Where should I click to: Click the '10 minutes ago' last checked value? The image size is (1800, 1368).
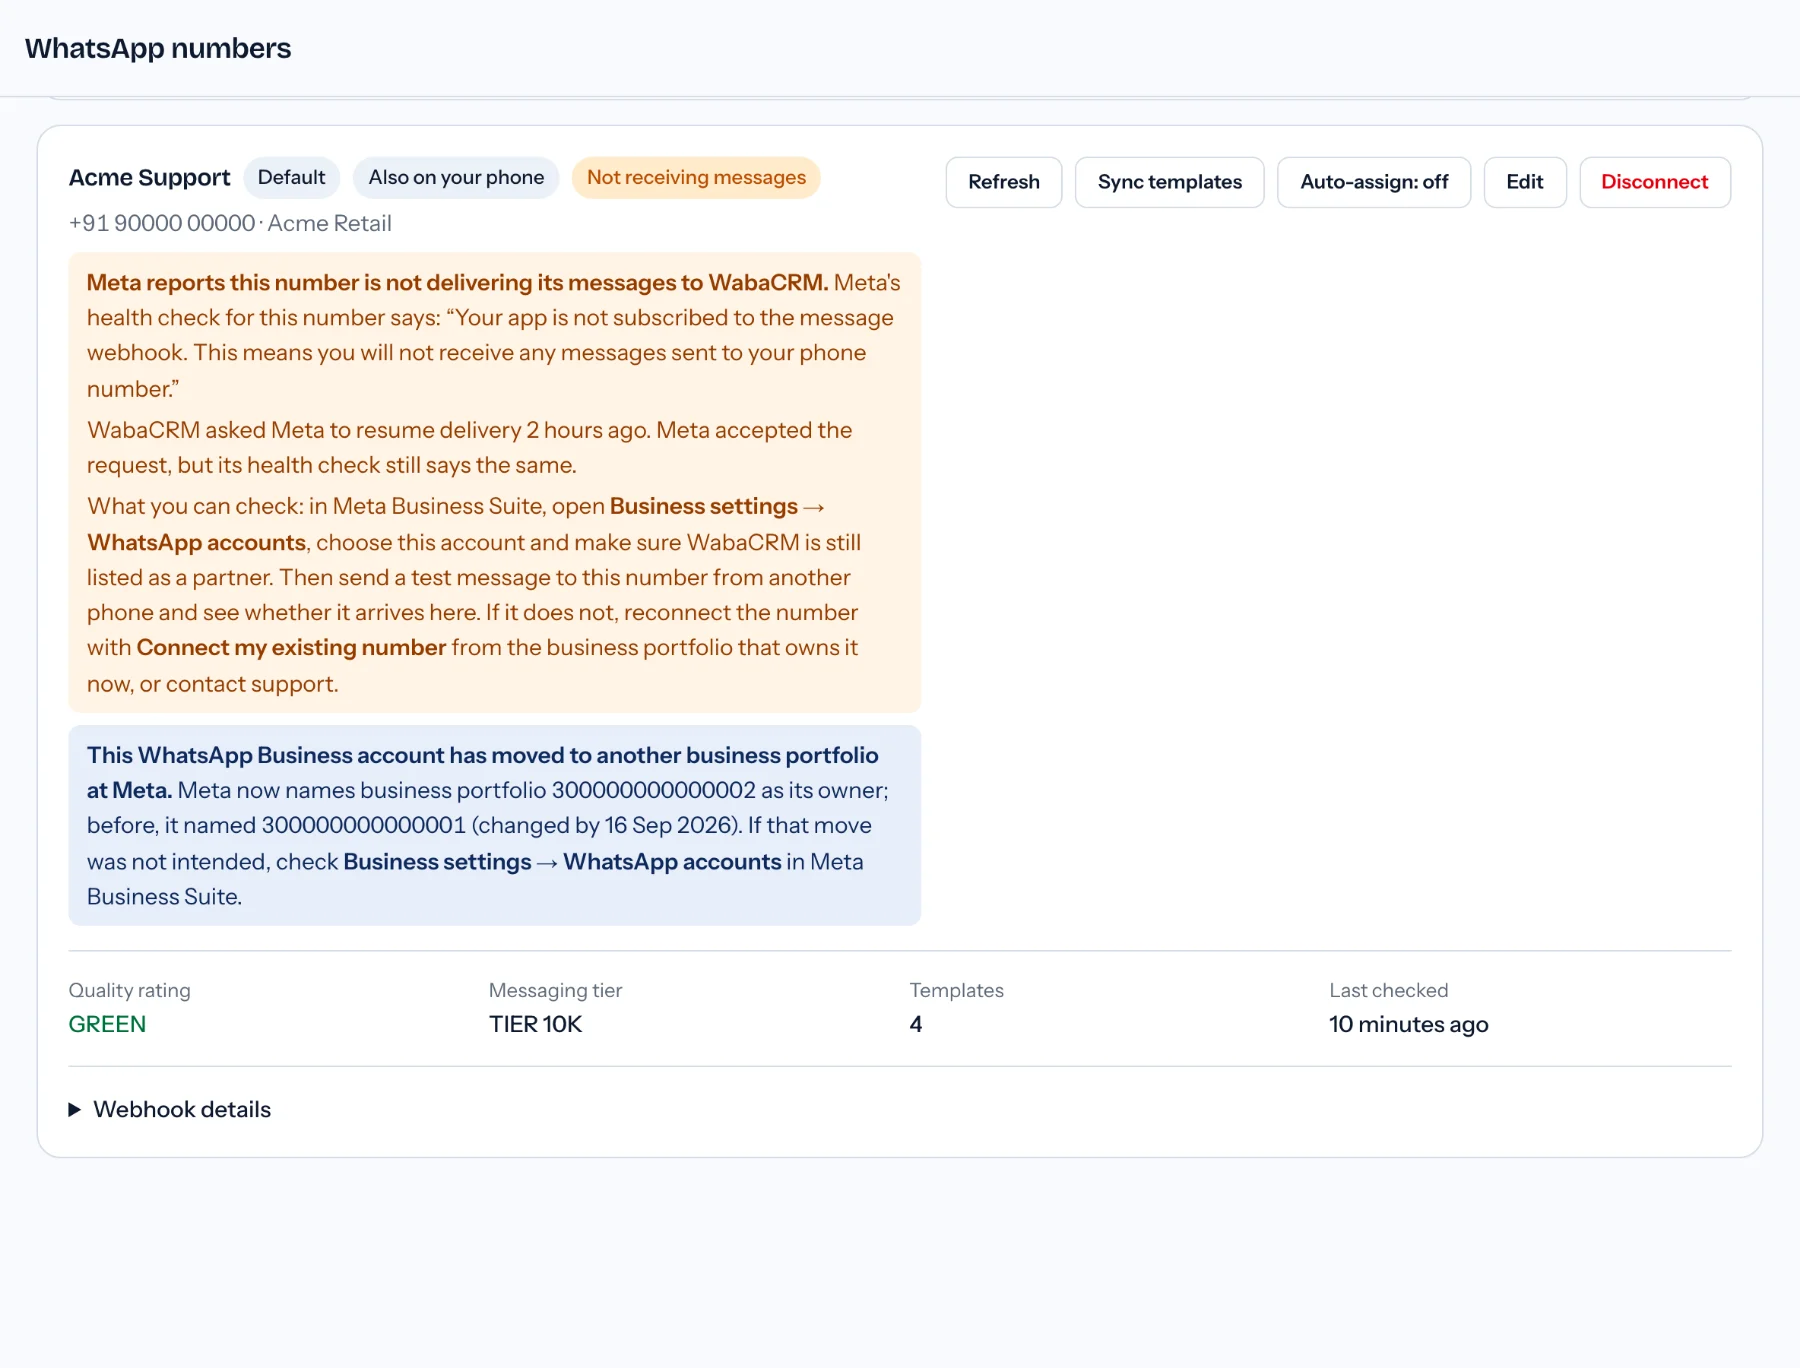tap(1408, 1024)
